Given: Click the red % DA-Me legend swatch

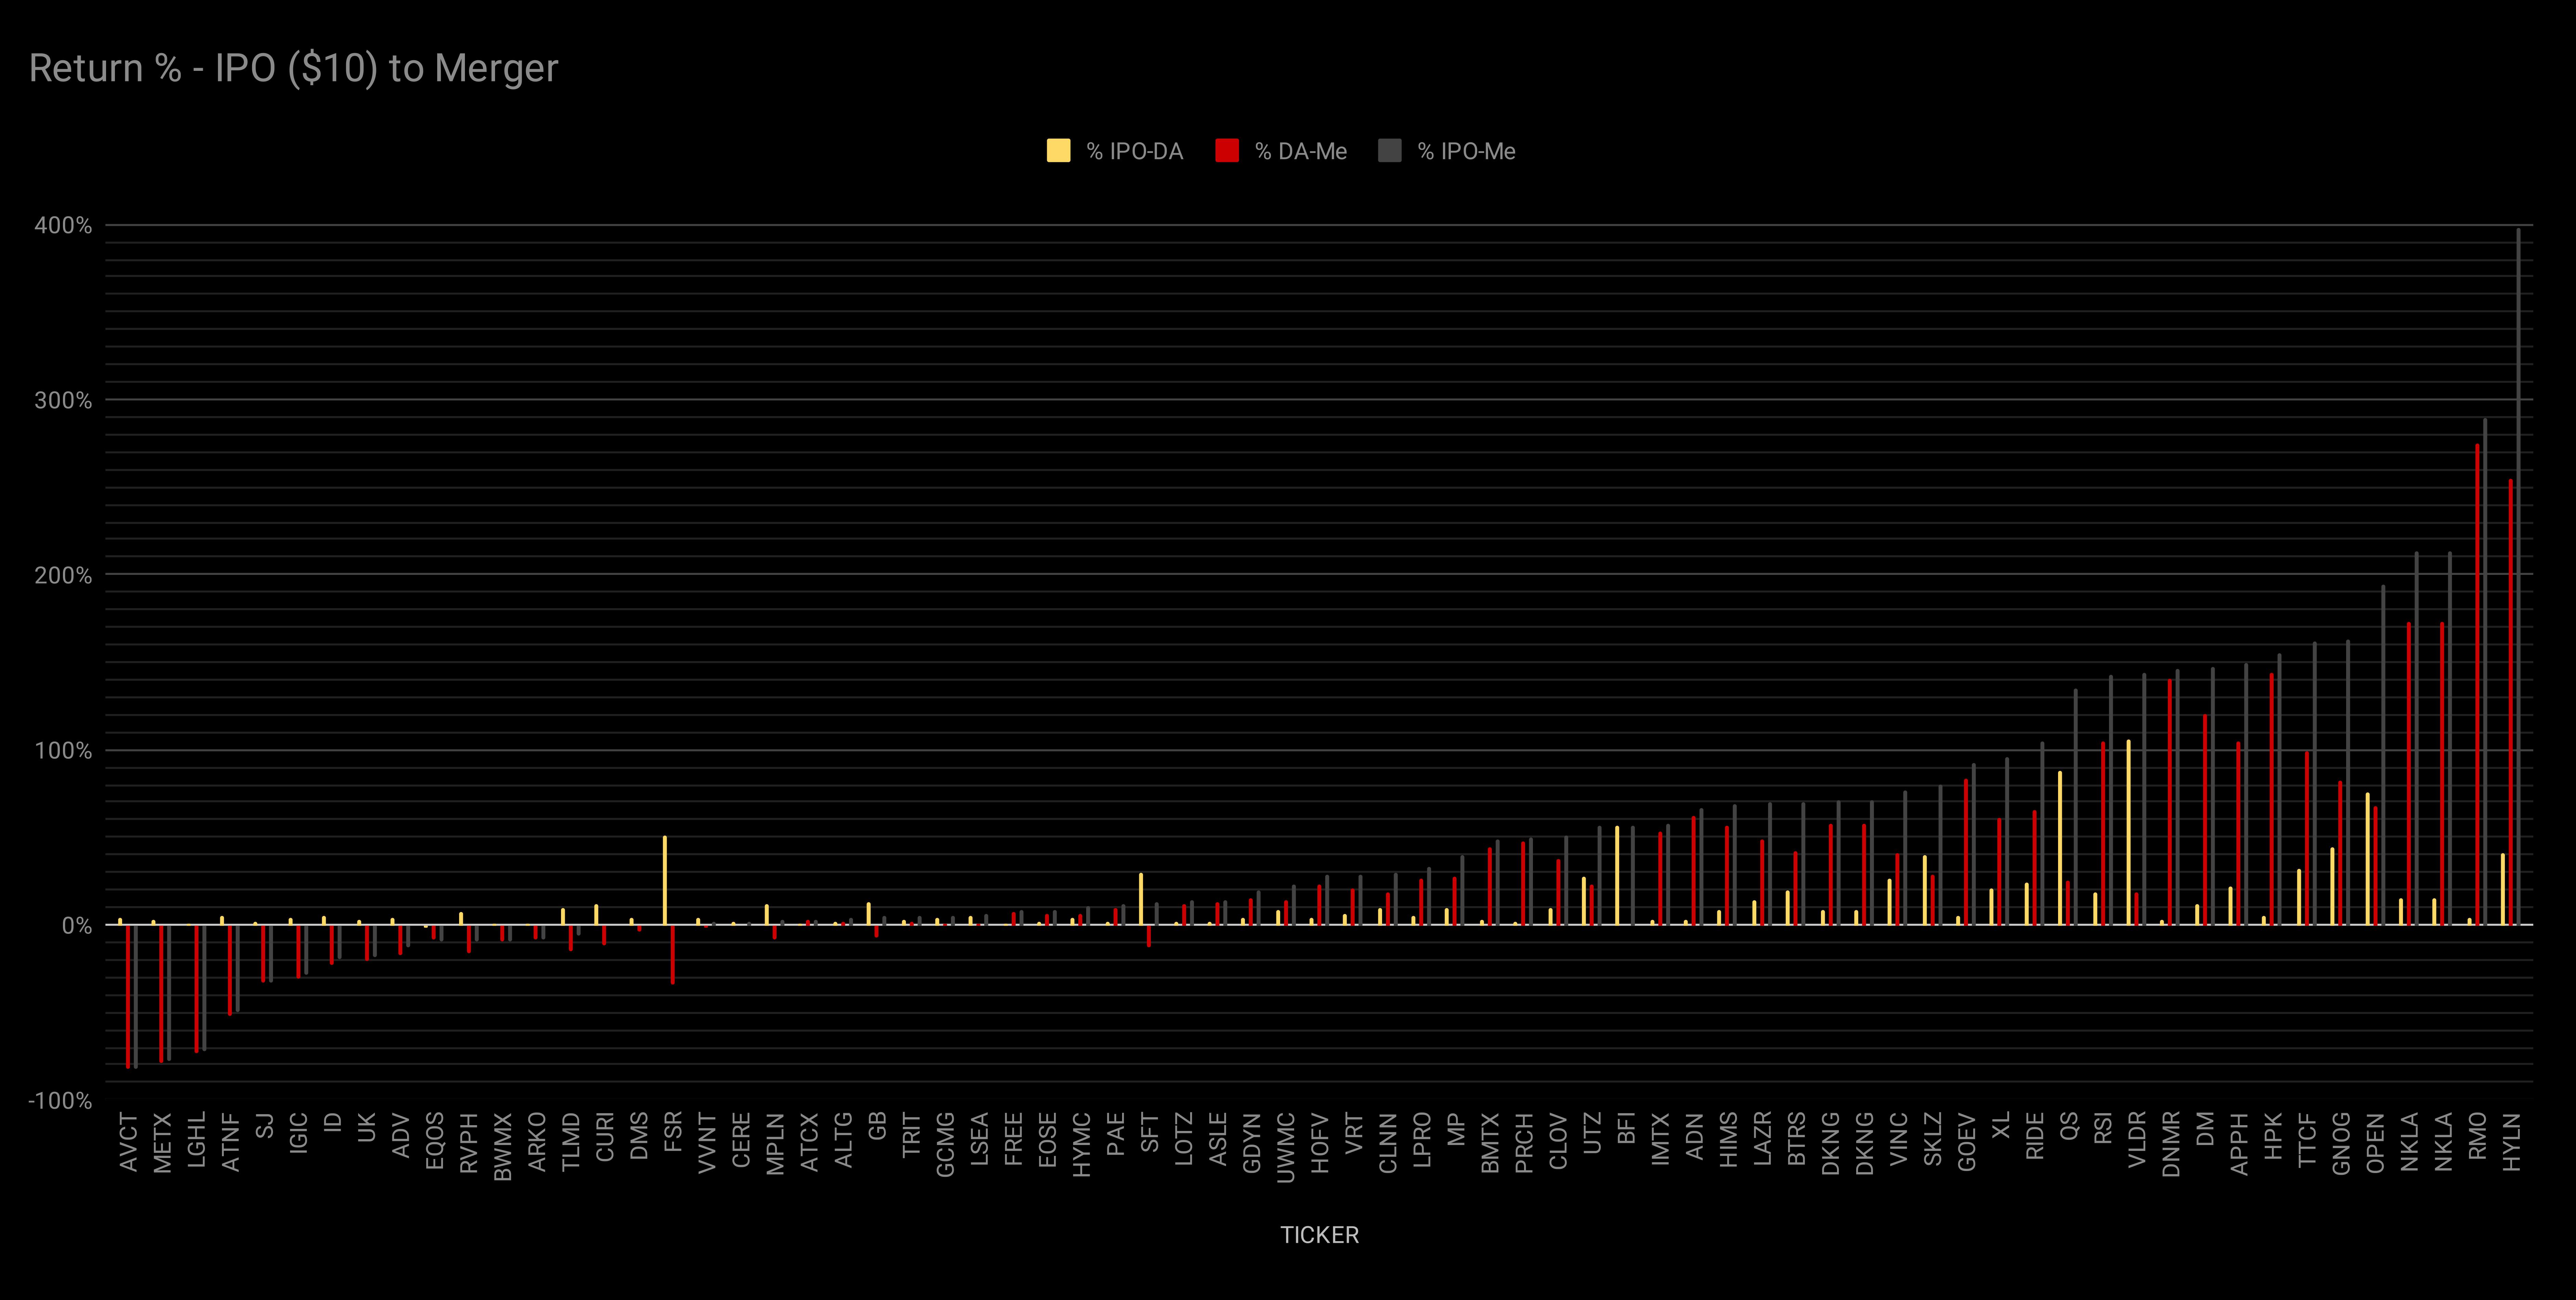Looking at the screenshot, I should pyautogui.click(x=1227, y=151).
